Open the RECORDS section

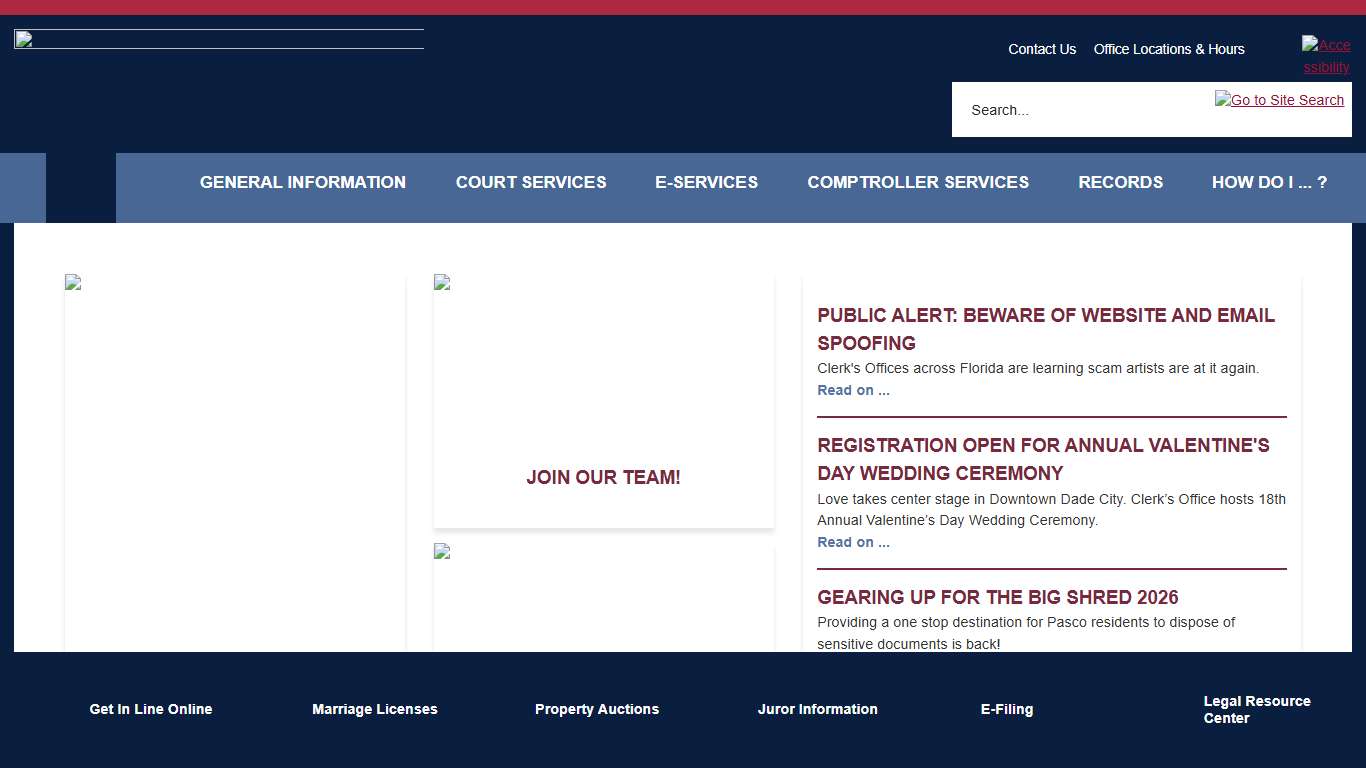[x=1120, y=182]
